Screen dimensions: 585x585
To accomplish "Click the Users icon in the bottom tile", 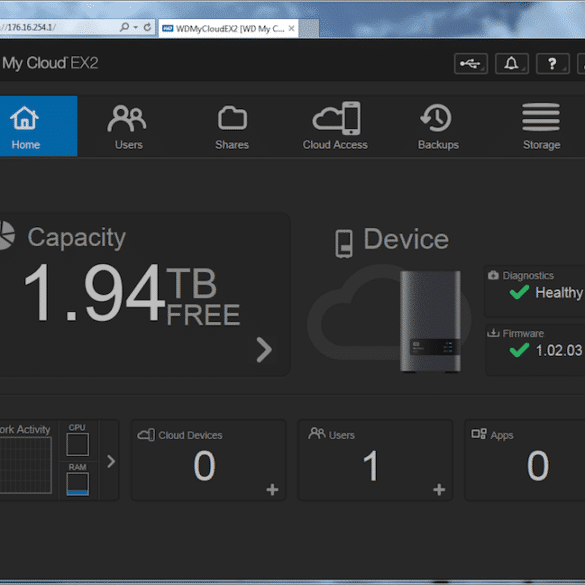I will (317, 434).
